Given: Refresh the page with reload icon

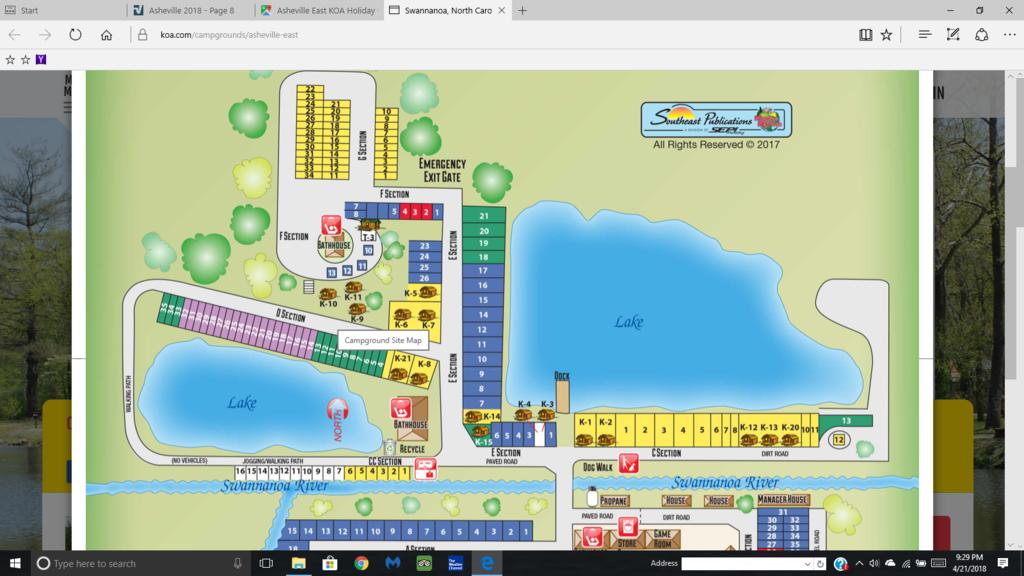Looking at the screenshot, I should point(75,34).
